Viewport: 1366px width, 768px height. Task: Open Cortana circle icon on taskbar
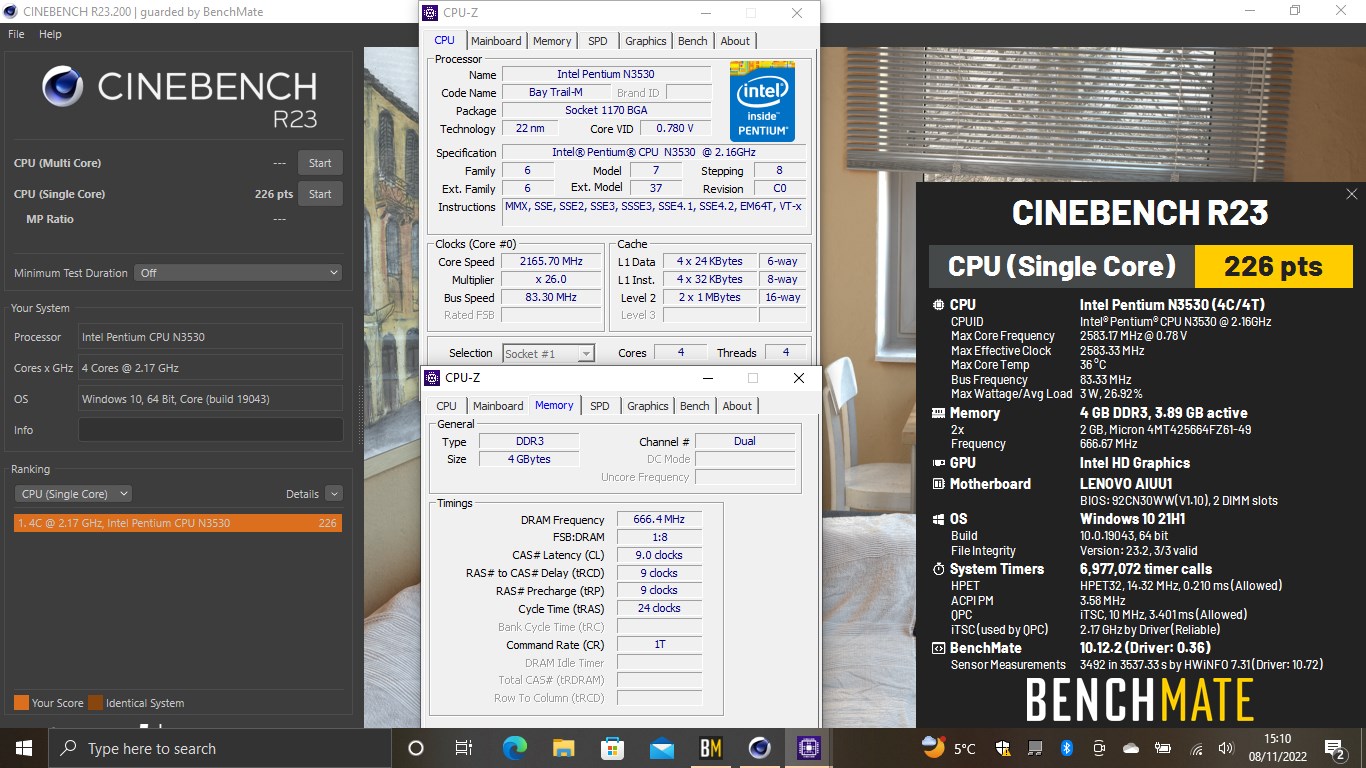click(416, 748)
